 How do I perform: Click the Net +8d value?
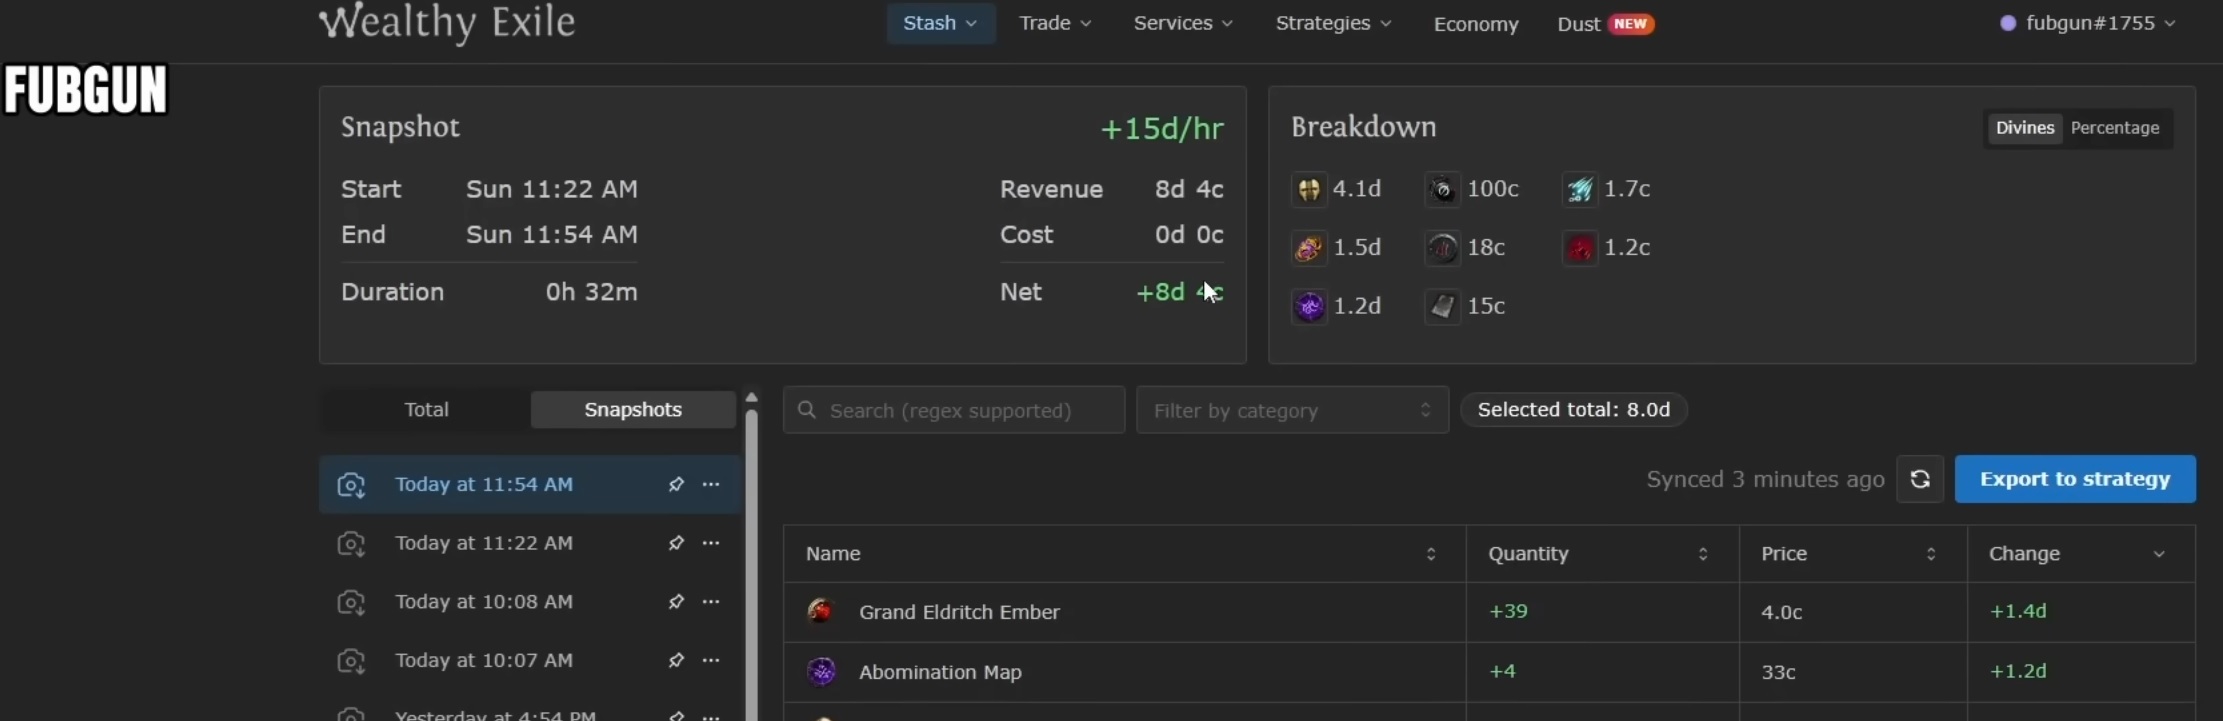(1180, 292)
